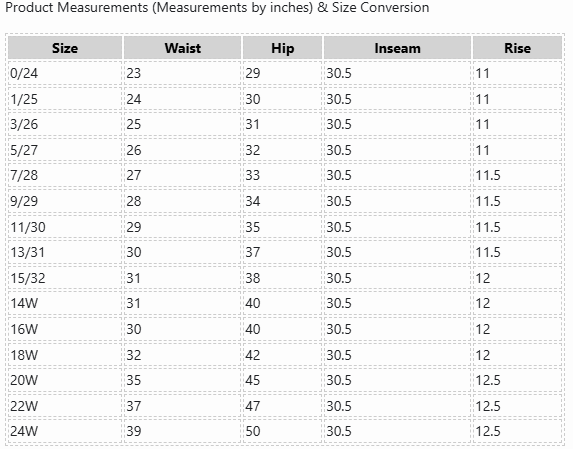
Task: Click the 11/30 size cell
Action: point(65,227)
